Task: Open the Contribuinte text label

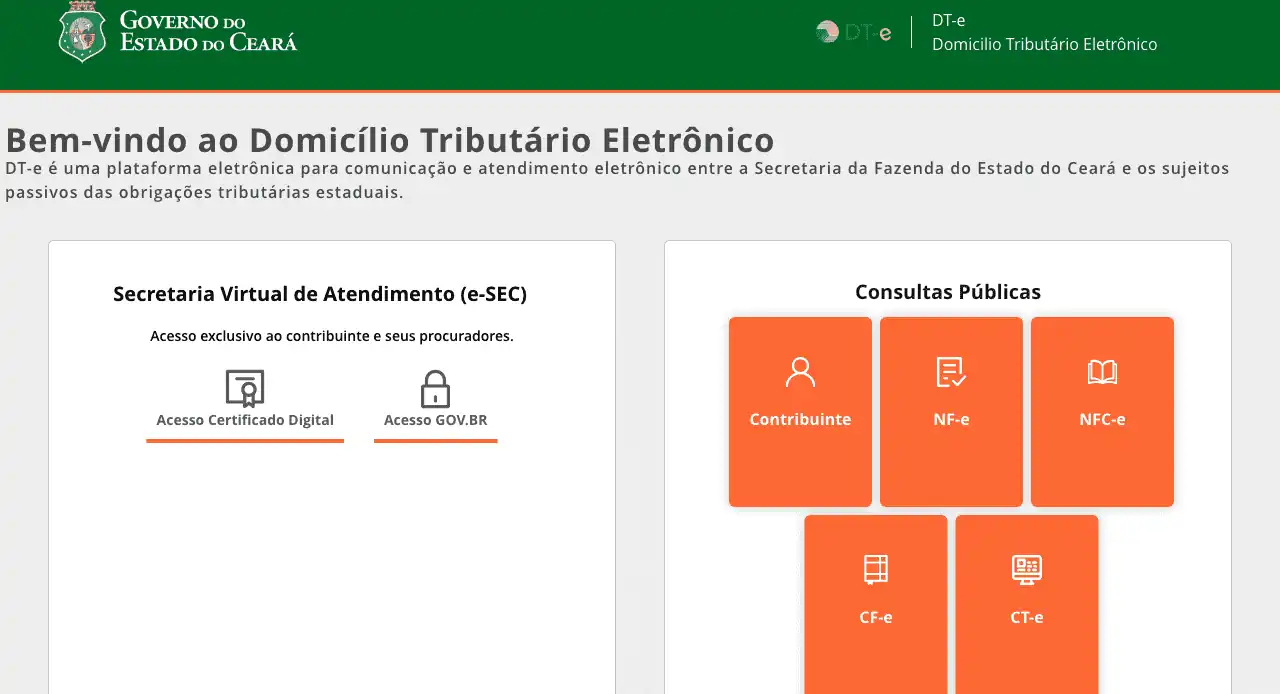Action: (800, 419)
